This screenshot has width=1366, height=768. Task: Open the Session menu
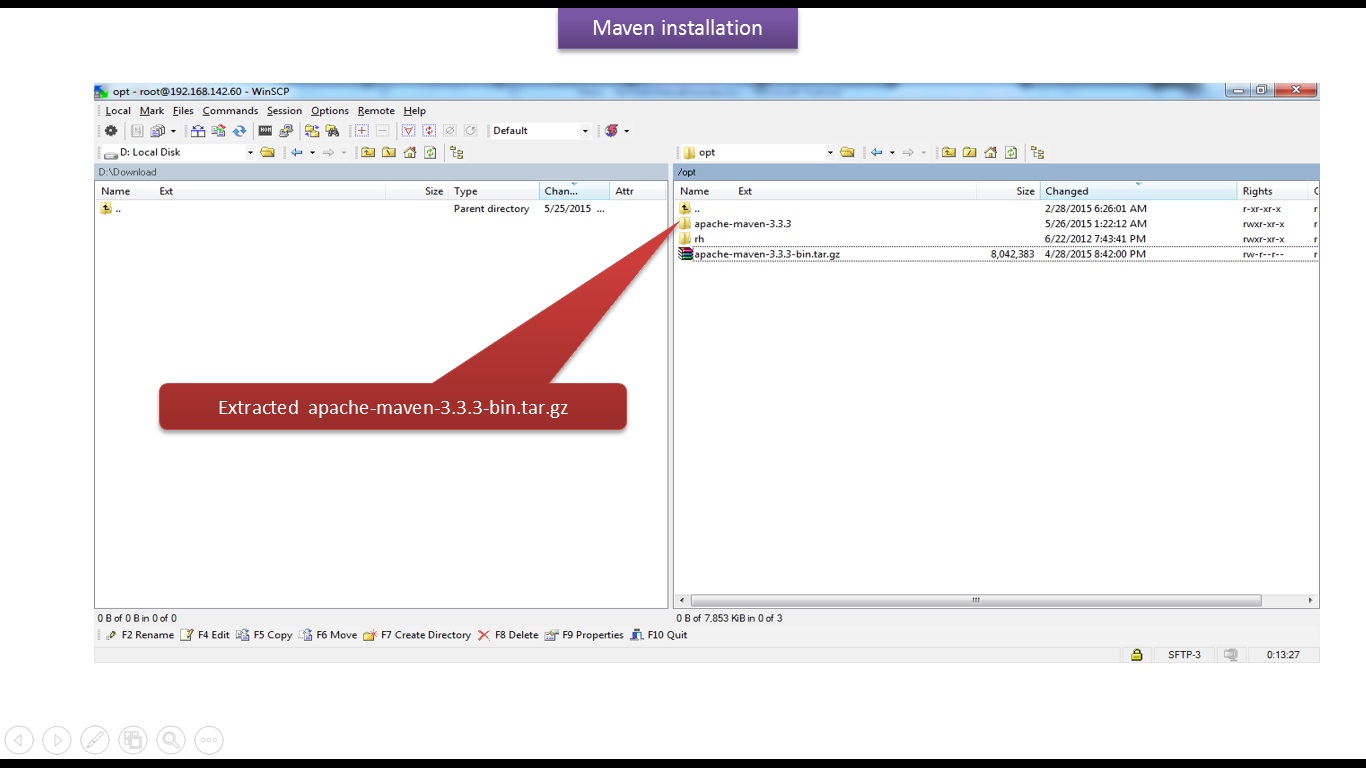(x=284, y=111)
